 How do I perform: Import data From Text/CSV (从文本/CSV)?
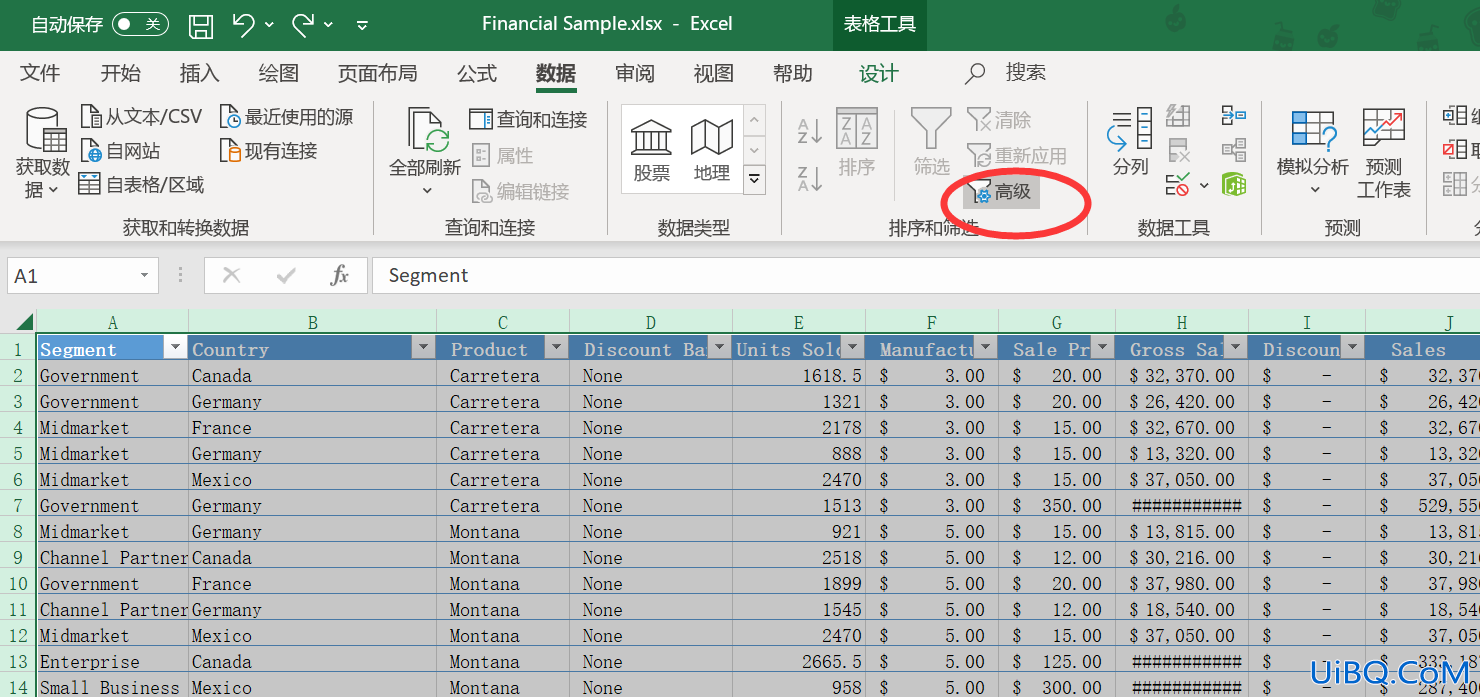pos(142,117)
